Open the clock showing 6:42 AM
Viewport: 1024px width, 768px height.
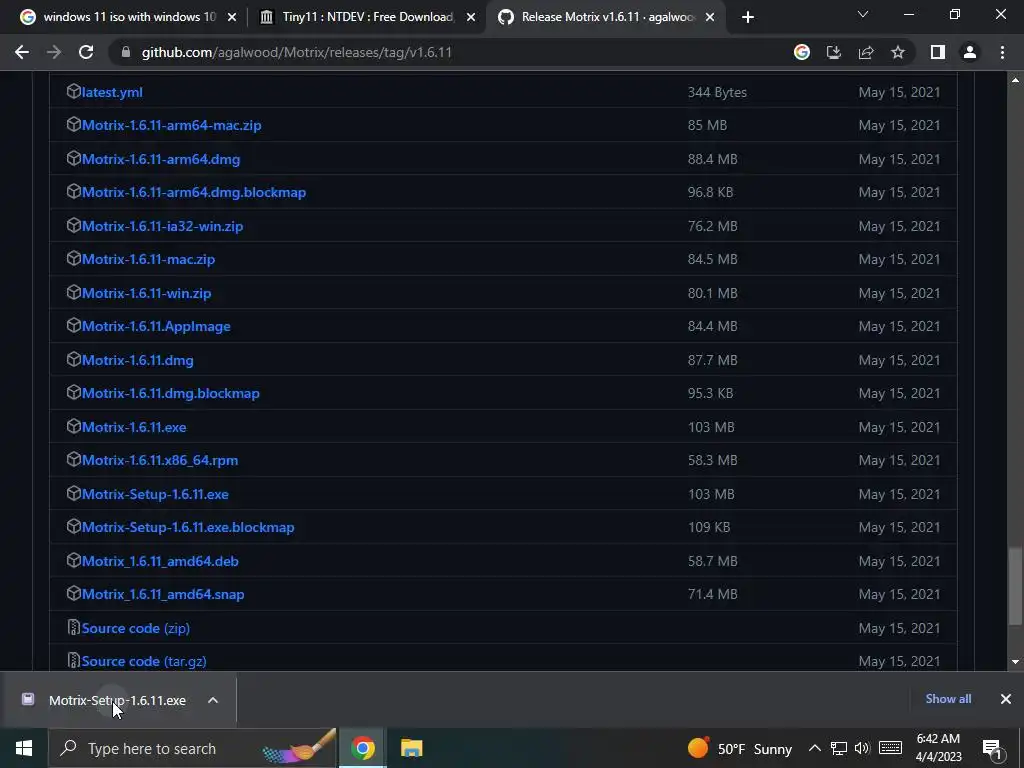coord(938,748)
